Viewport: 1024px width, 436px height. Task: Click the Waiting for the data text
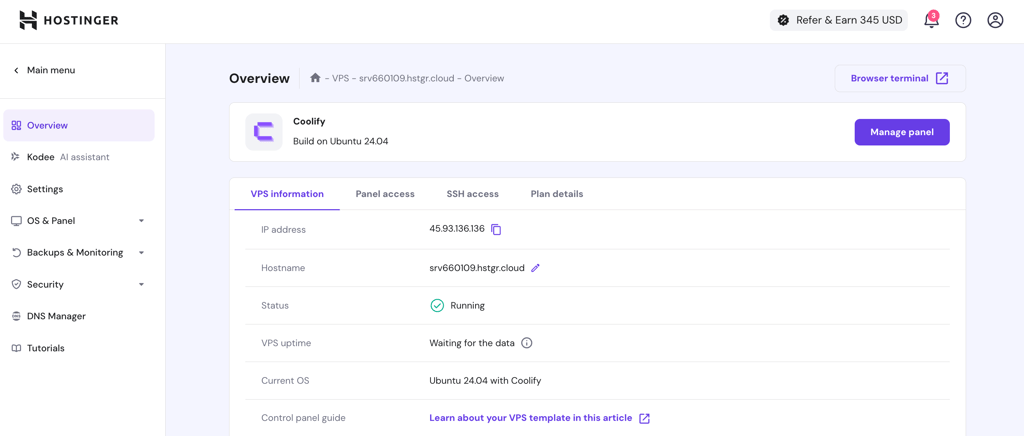coord(472,343)
